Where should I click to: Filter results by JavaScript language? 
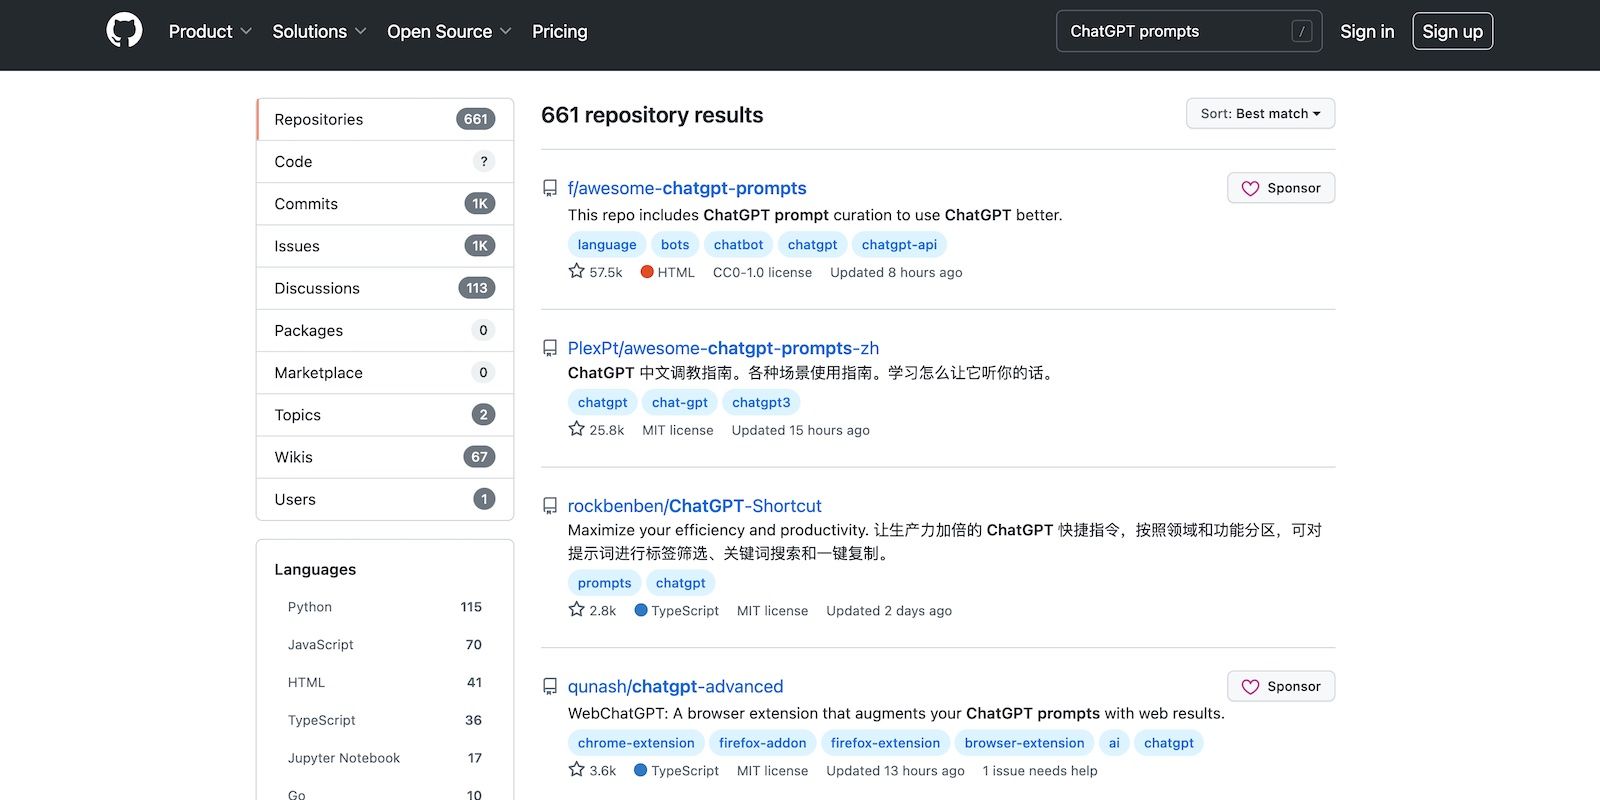[385, 645]
